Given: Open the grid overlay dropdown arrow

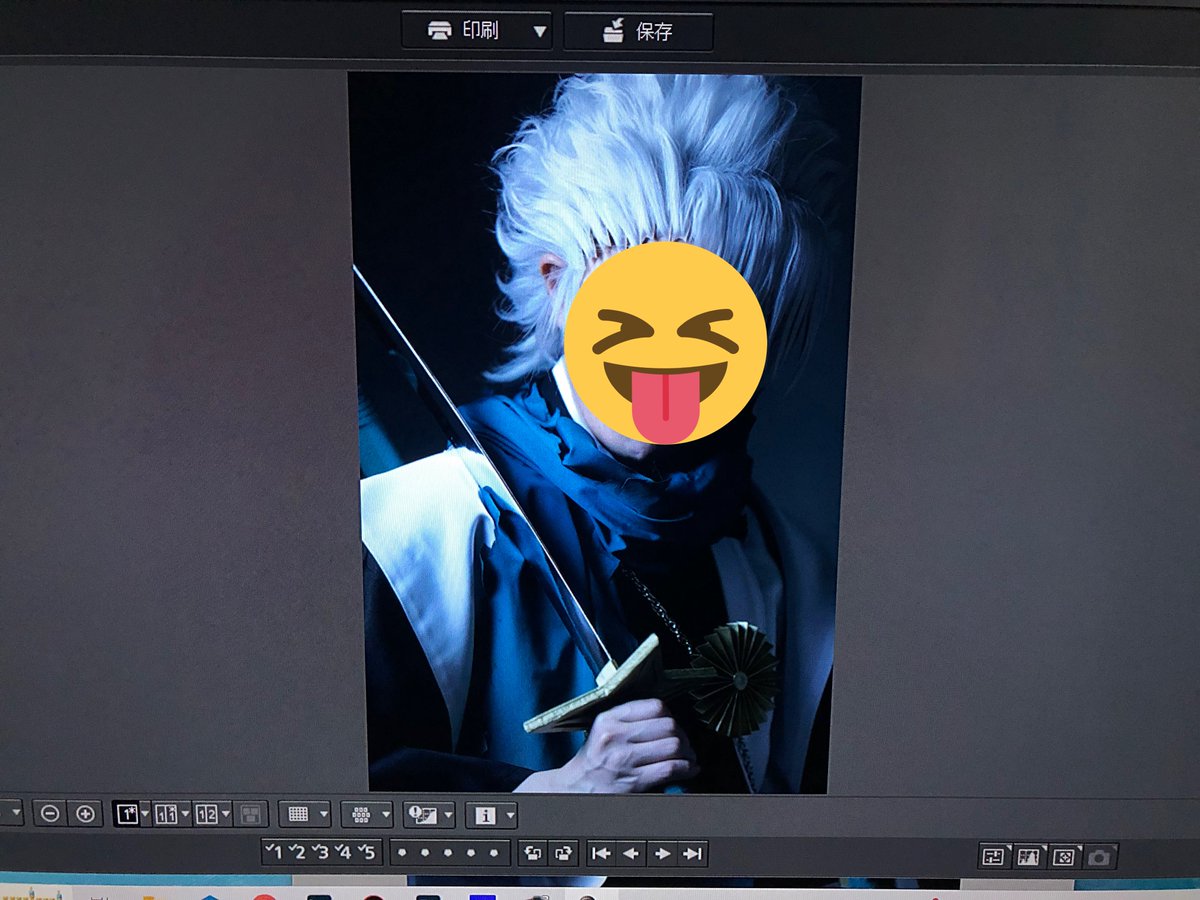Looking at the screenshot, I should [323, 814].
